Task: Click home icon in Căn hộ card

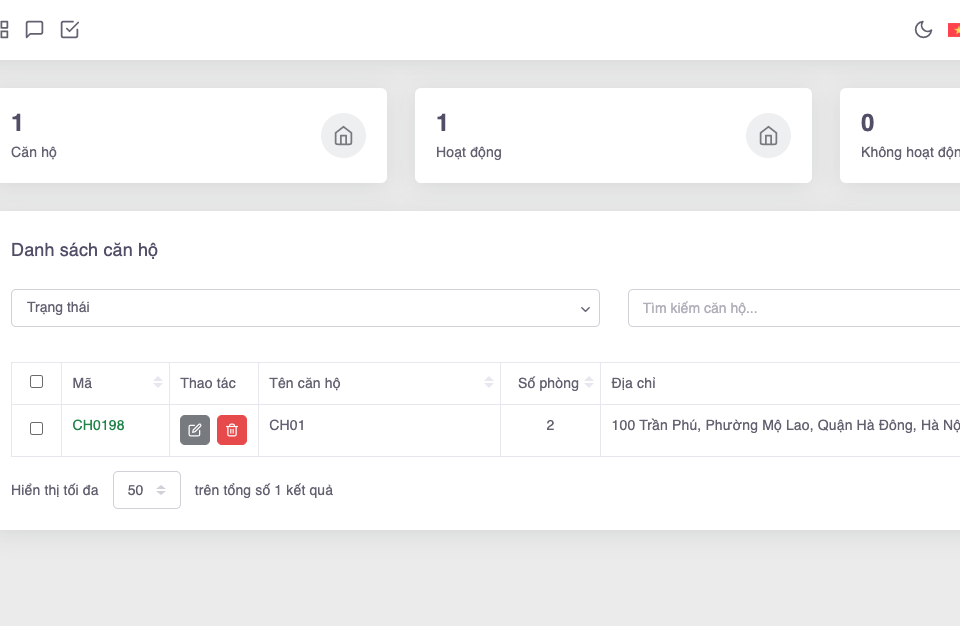Action: 343,136
